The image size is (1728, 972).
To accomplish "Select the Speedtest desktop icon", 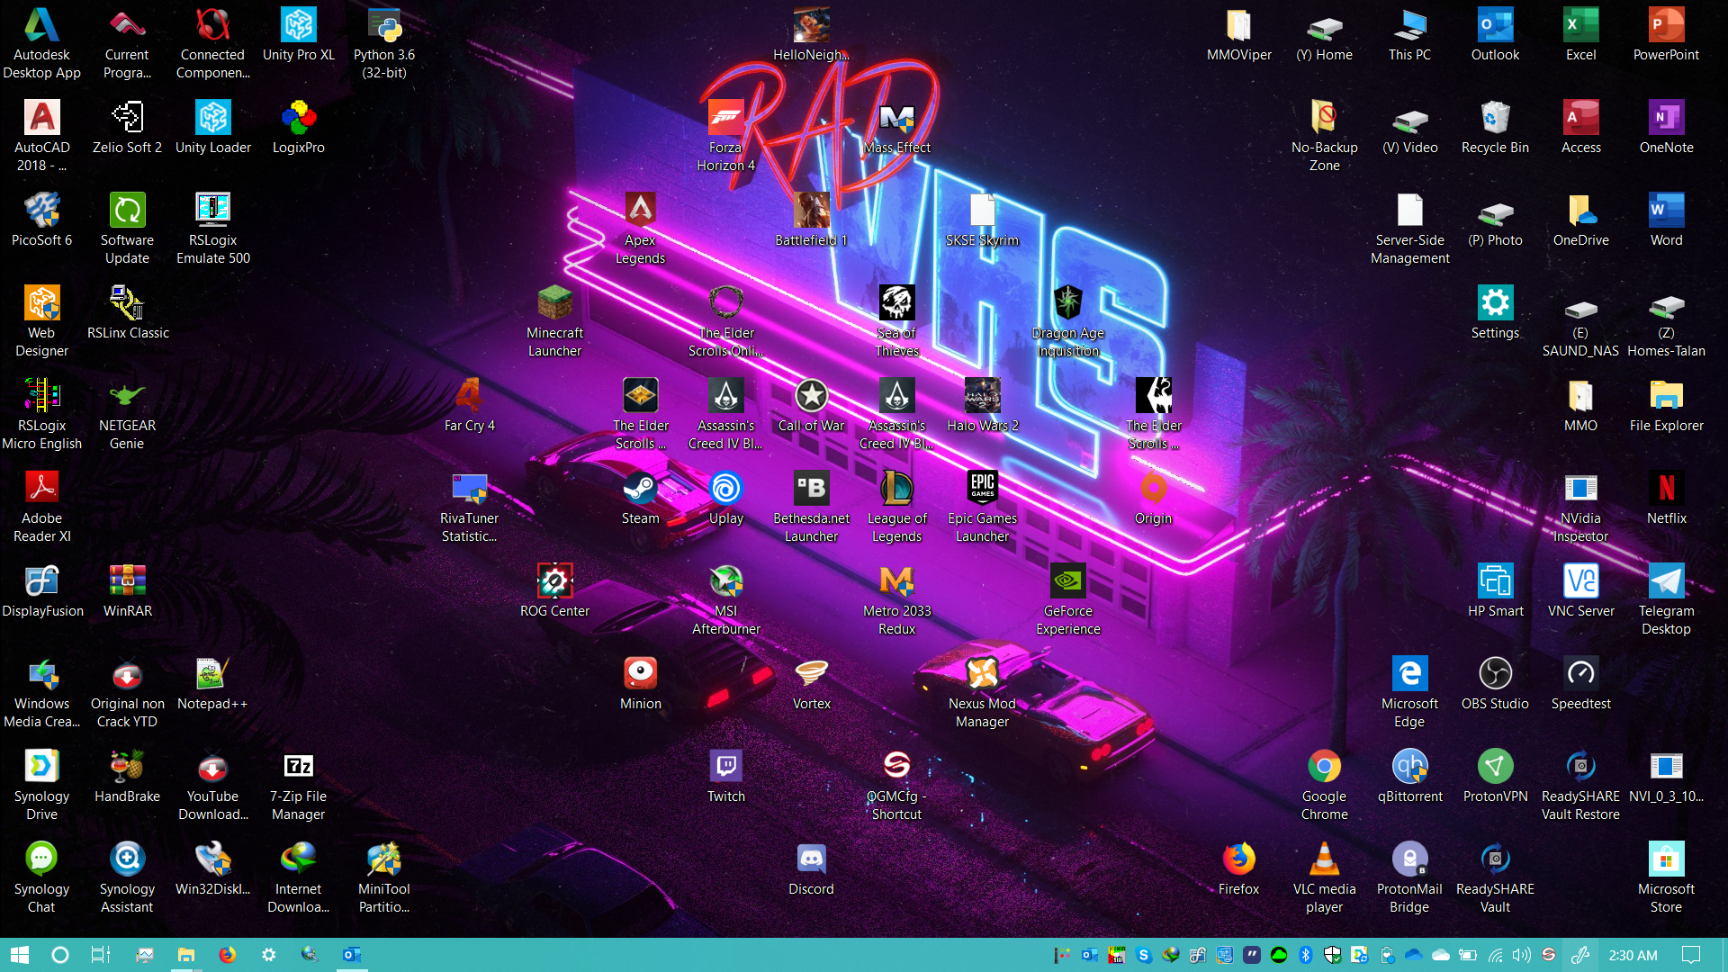I will (1581, 684).
